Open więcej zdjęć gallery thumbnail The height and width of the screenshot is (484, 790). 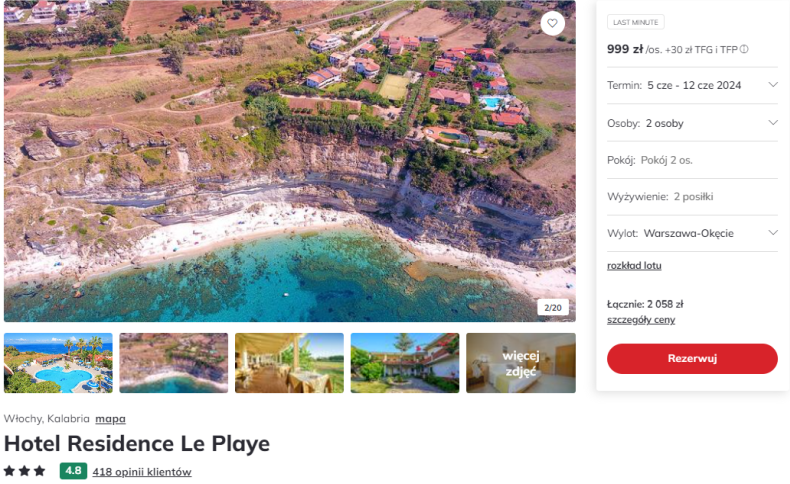[x=520, y=363]
